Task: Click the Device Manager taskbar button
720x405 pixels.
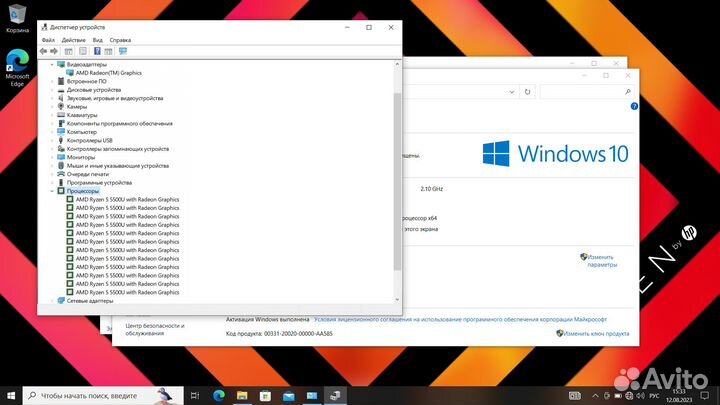Action: [335, 395]
